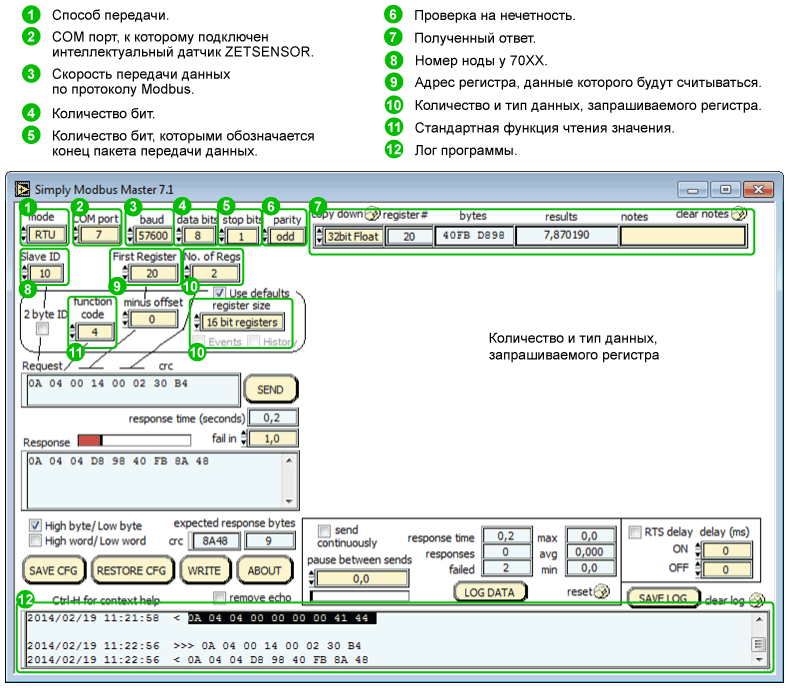Click the bytes value 40FB D898
Viewport: 788px width, 688px height.
(473, 235)
